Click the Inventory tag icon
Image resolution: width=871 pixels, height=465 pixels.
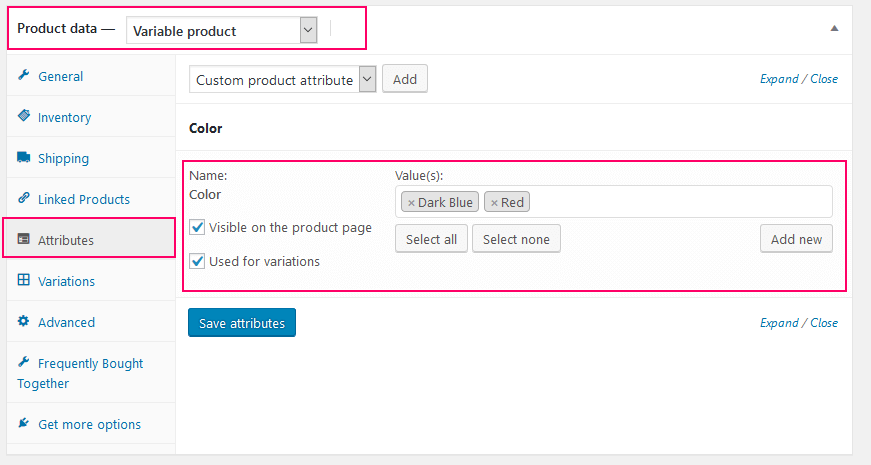point(23,117)
